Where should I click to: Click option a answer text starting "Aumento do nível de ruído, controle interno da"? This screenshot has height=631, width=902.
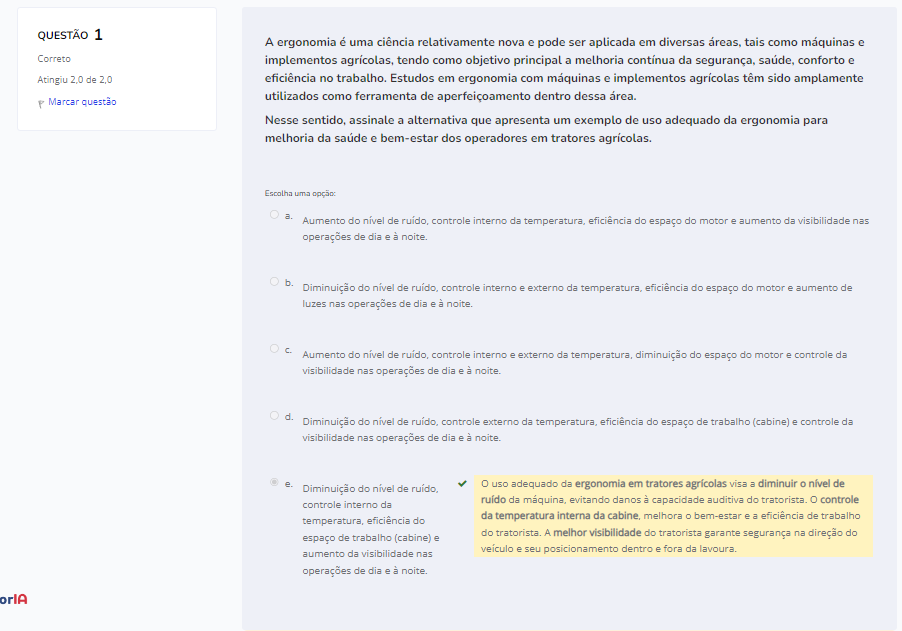(x=585, y=228)
